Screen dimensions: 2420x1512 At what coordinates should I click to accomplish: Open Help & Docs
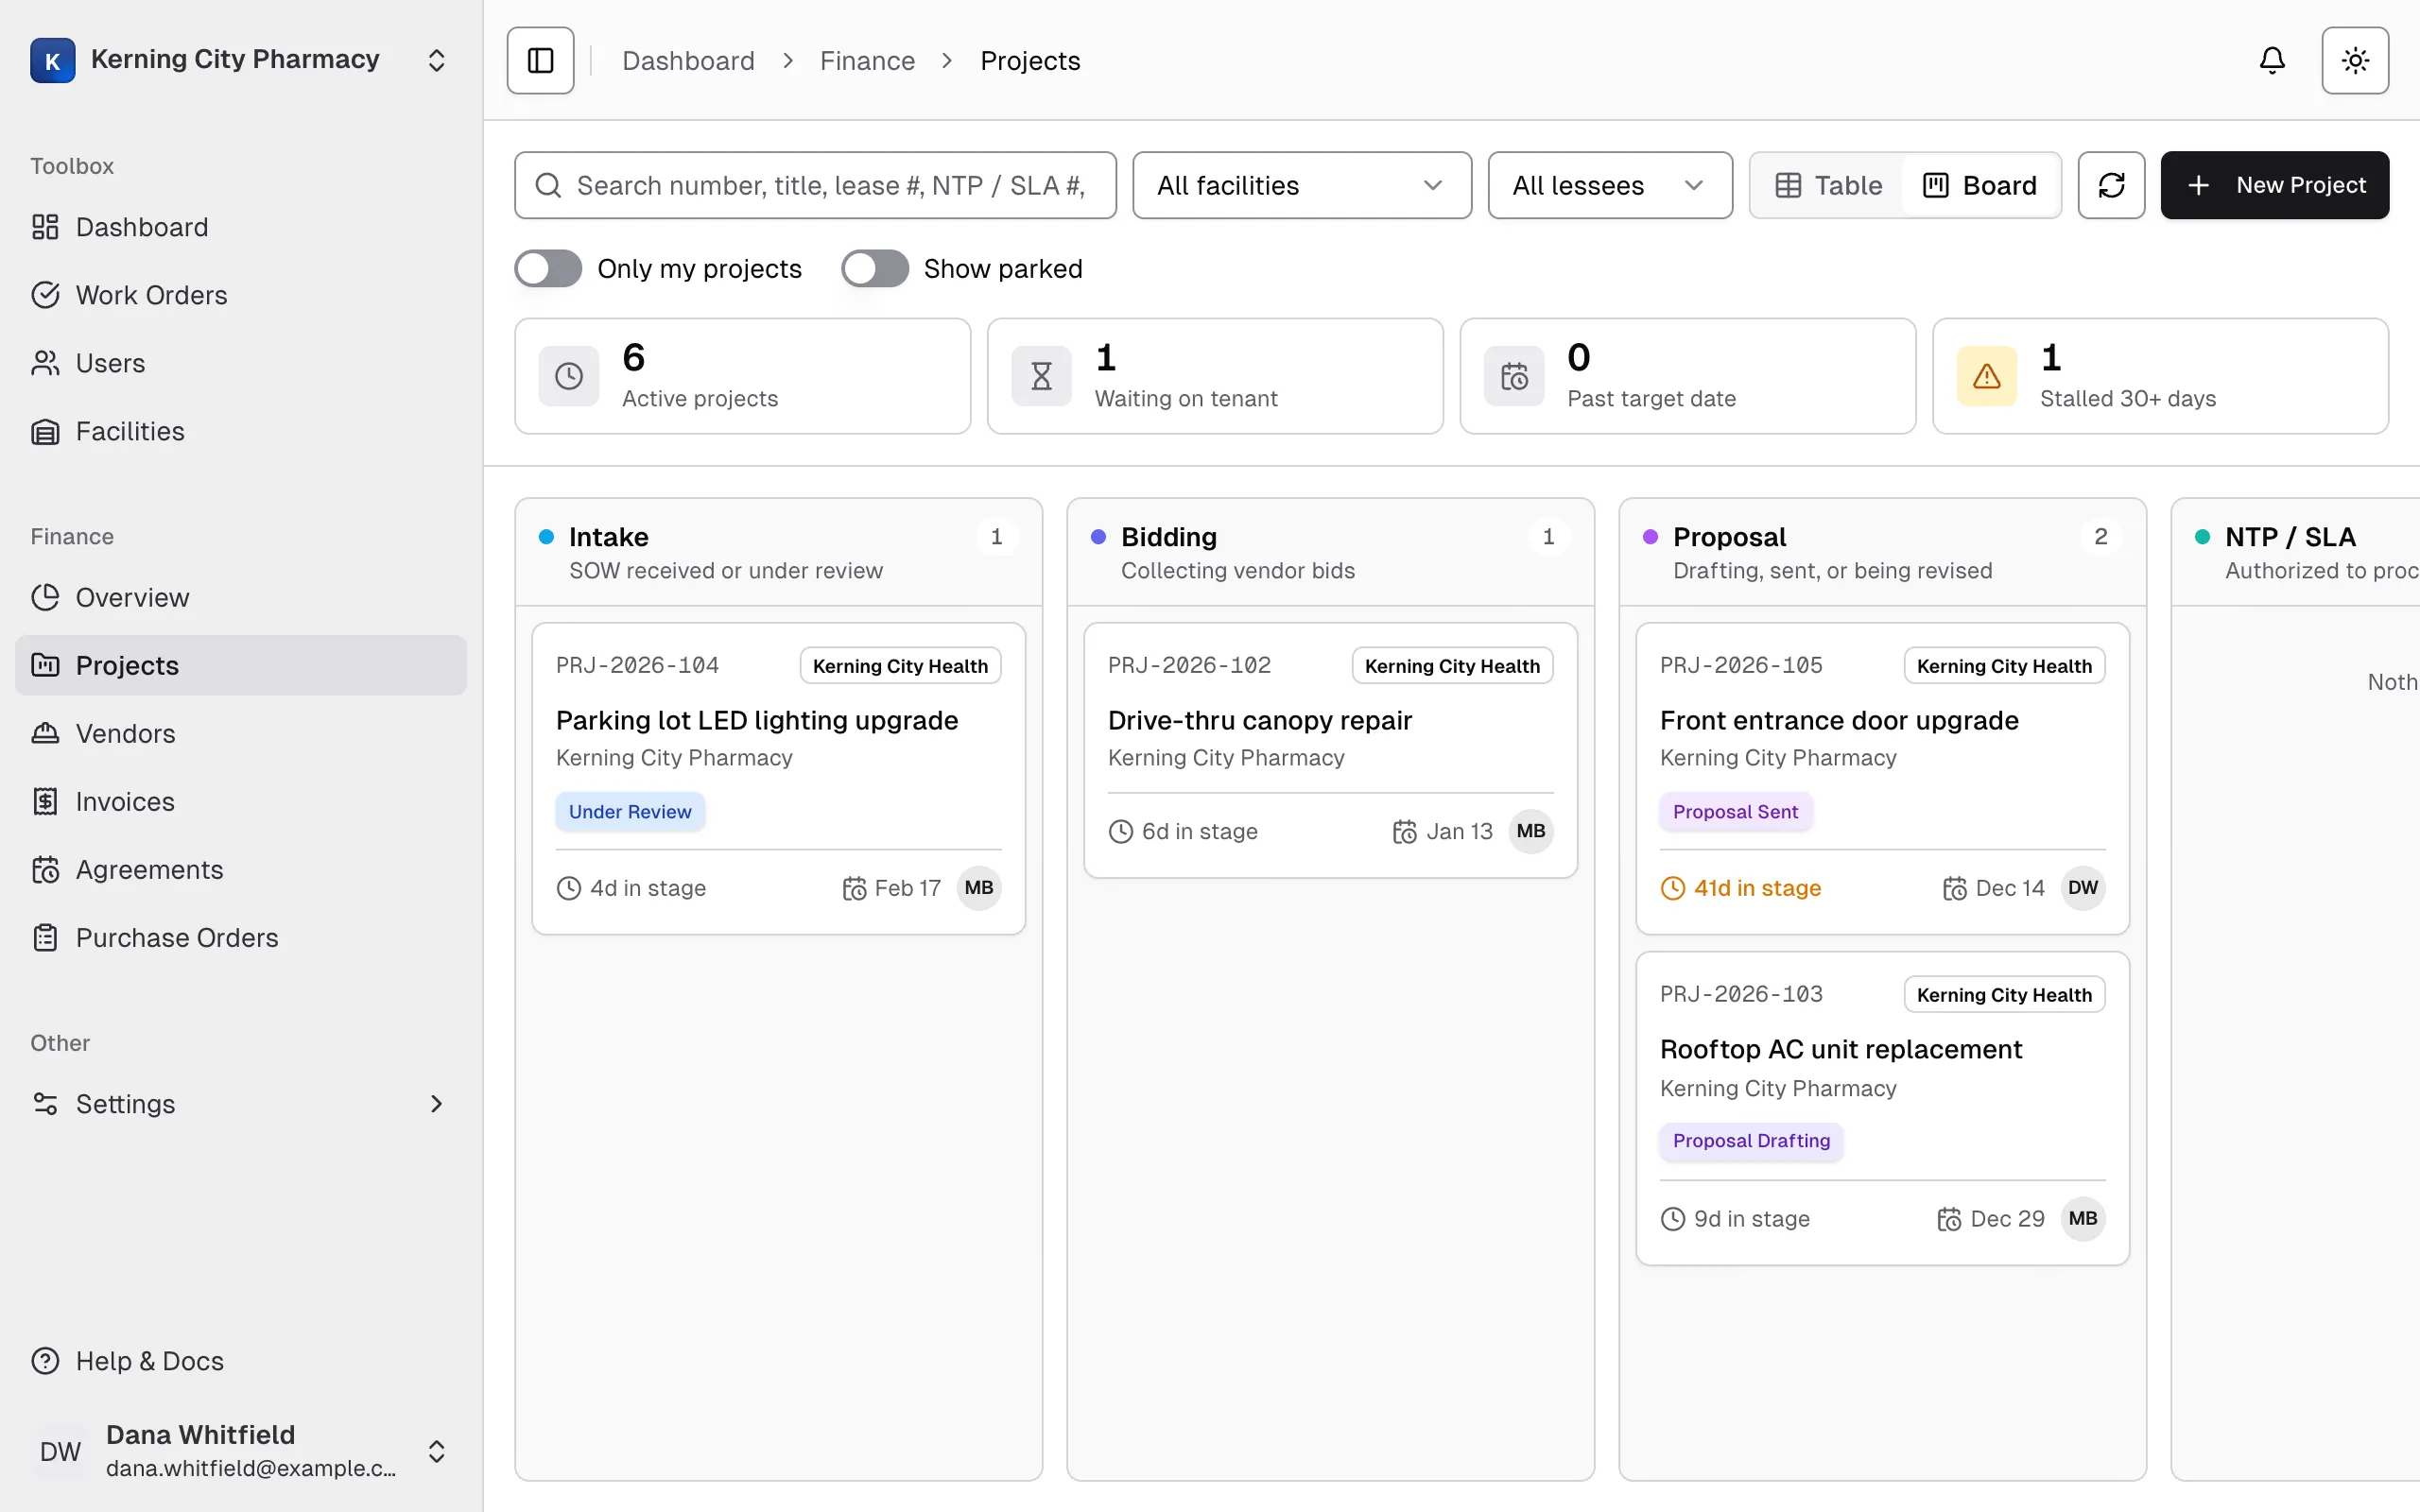[x=241, y=1361]
